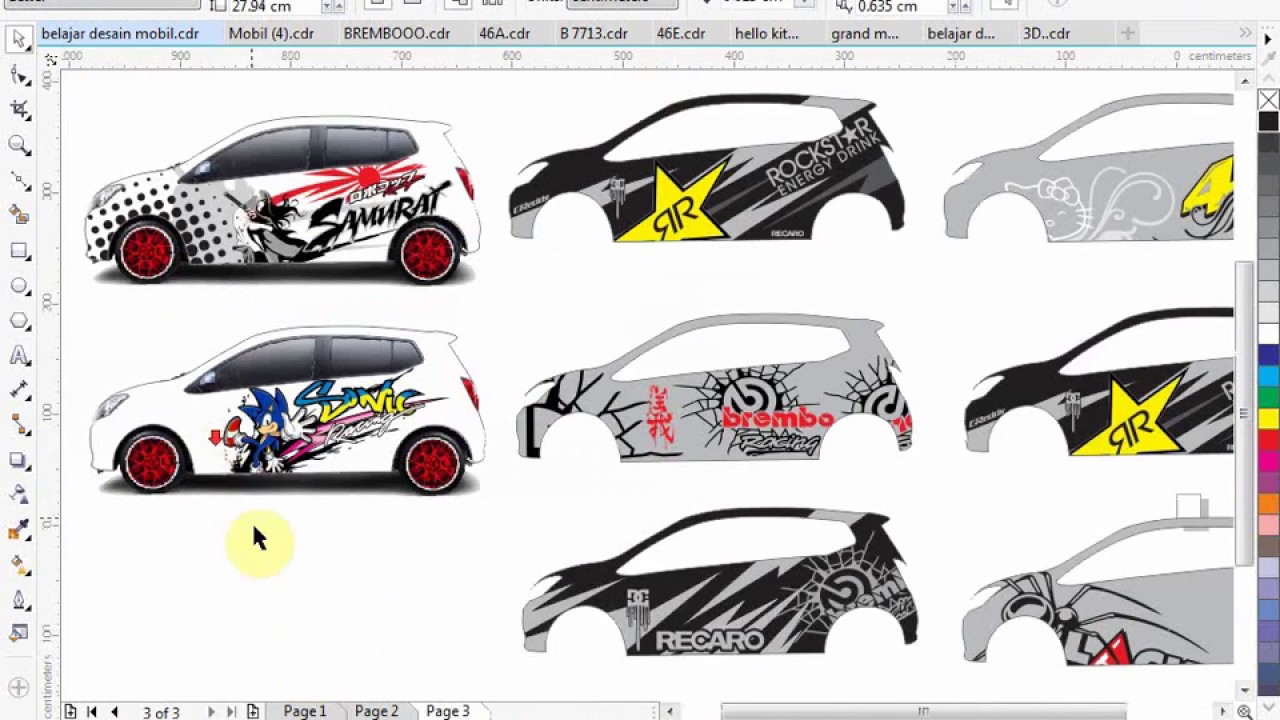Select the Connector tool

click(19, 426)
